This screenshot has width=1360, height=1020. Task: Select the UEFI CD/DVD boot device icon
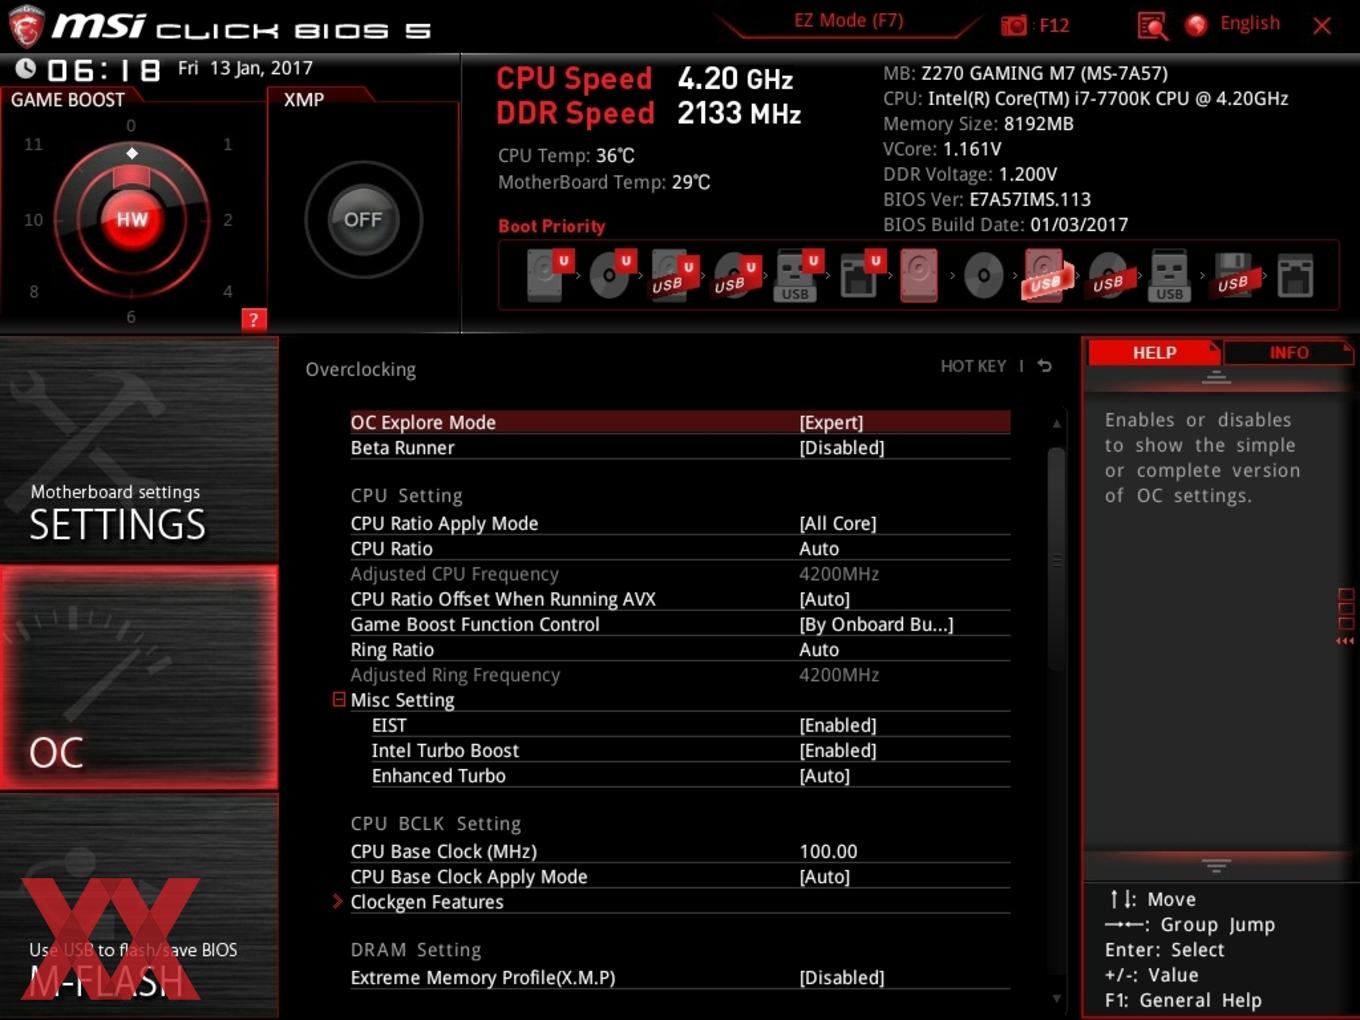click(611, 275)
